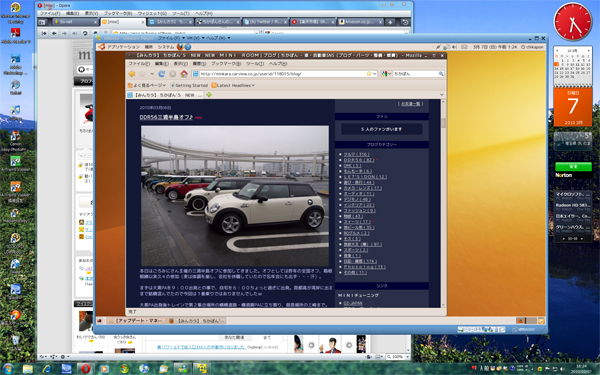This screenshot has height=375, width=600.
Task: Click the green Norton status gadget
Action: click(573, 166)
